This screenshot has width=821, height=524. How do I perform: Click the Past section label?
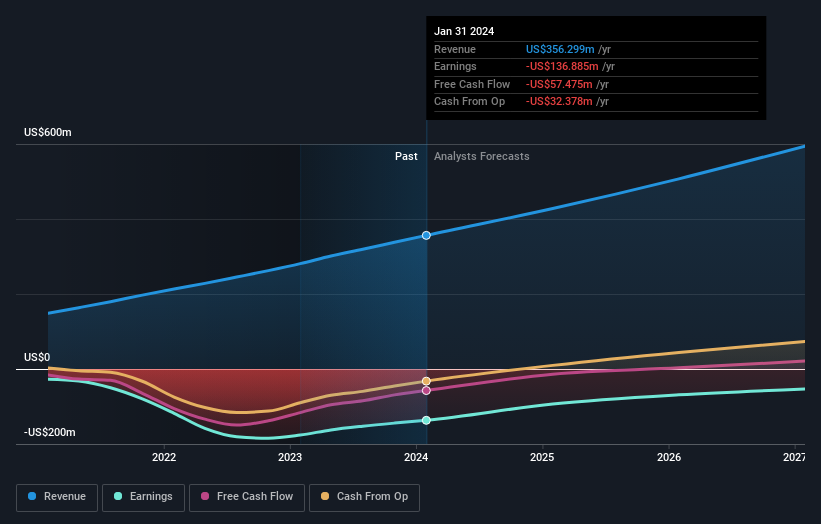[x=406, y=157]
